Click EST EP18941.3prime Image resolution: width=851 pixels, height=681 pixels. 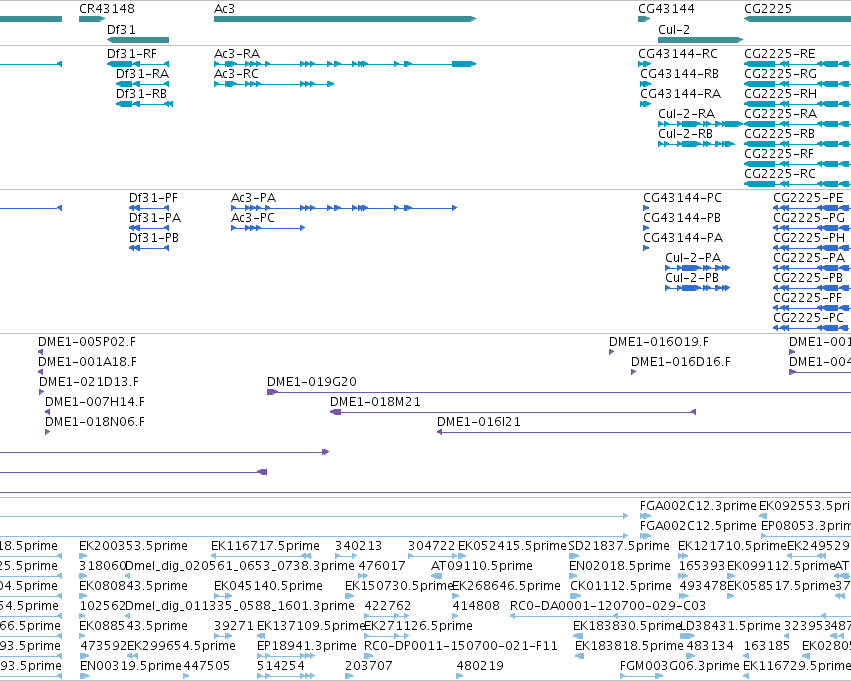point(307,646)
